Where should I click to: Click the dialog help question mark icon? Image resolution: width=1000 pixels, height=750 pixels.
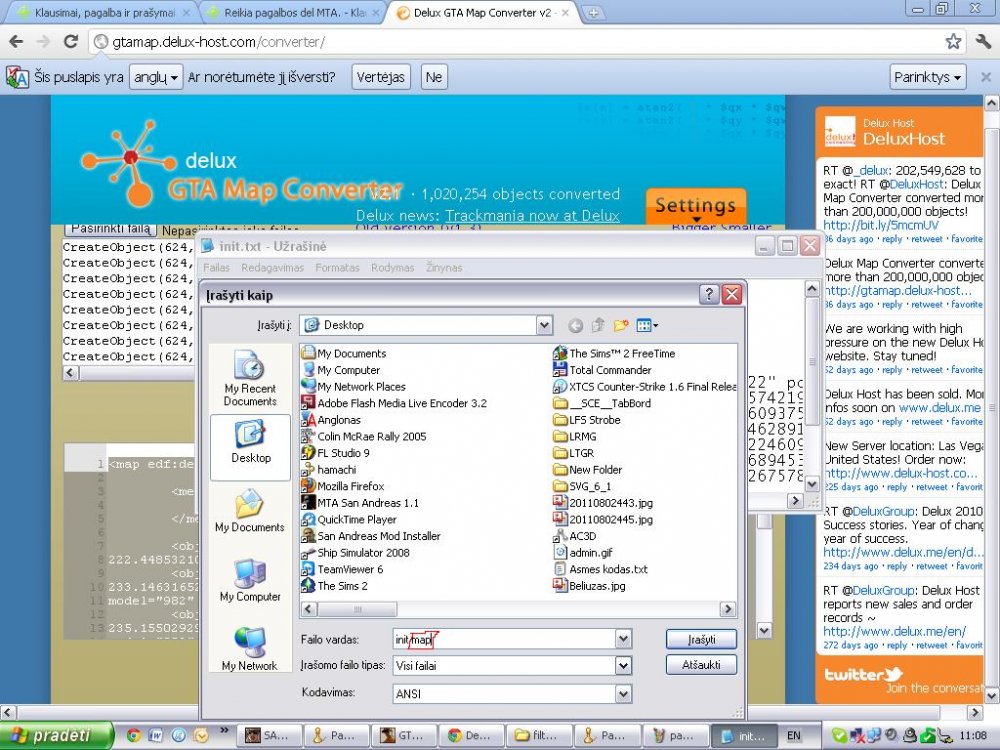tap(709, 295)
